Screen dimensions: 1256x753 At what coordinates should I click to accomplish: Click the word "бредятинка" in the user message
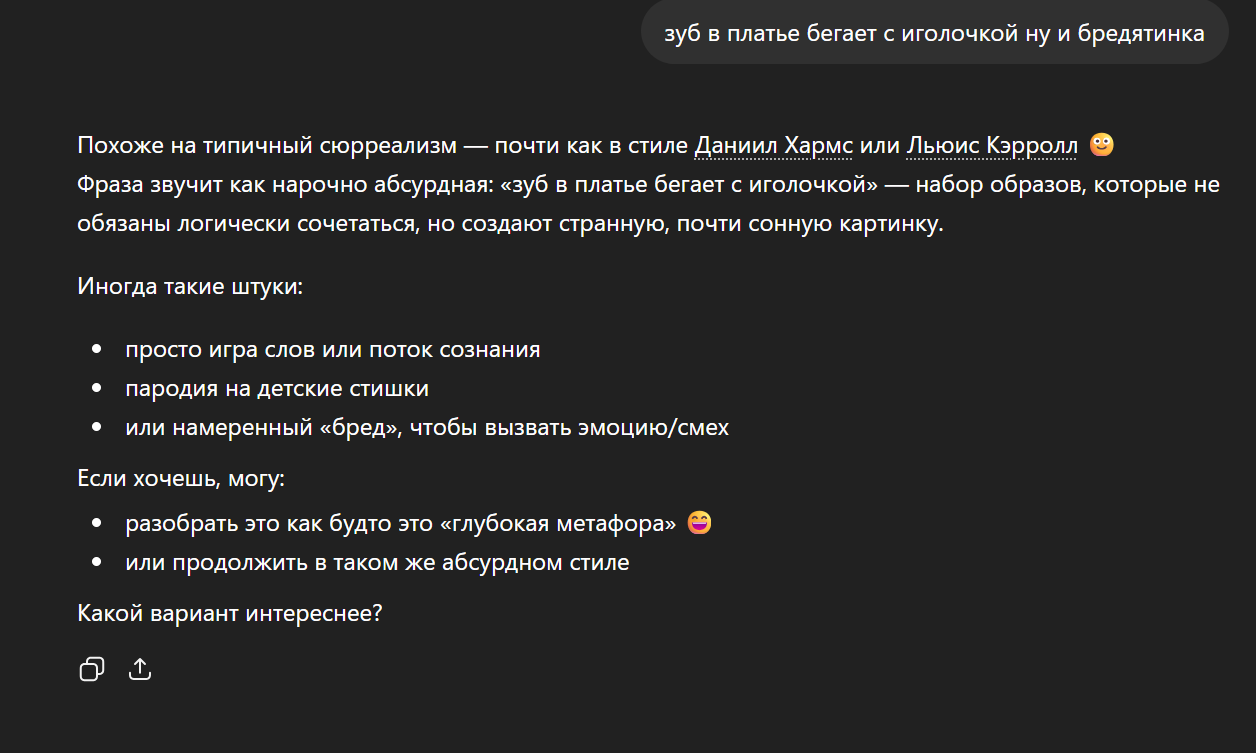(1141, 33)
